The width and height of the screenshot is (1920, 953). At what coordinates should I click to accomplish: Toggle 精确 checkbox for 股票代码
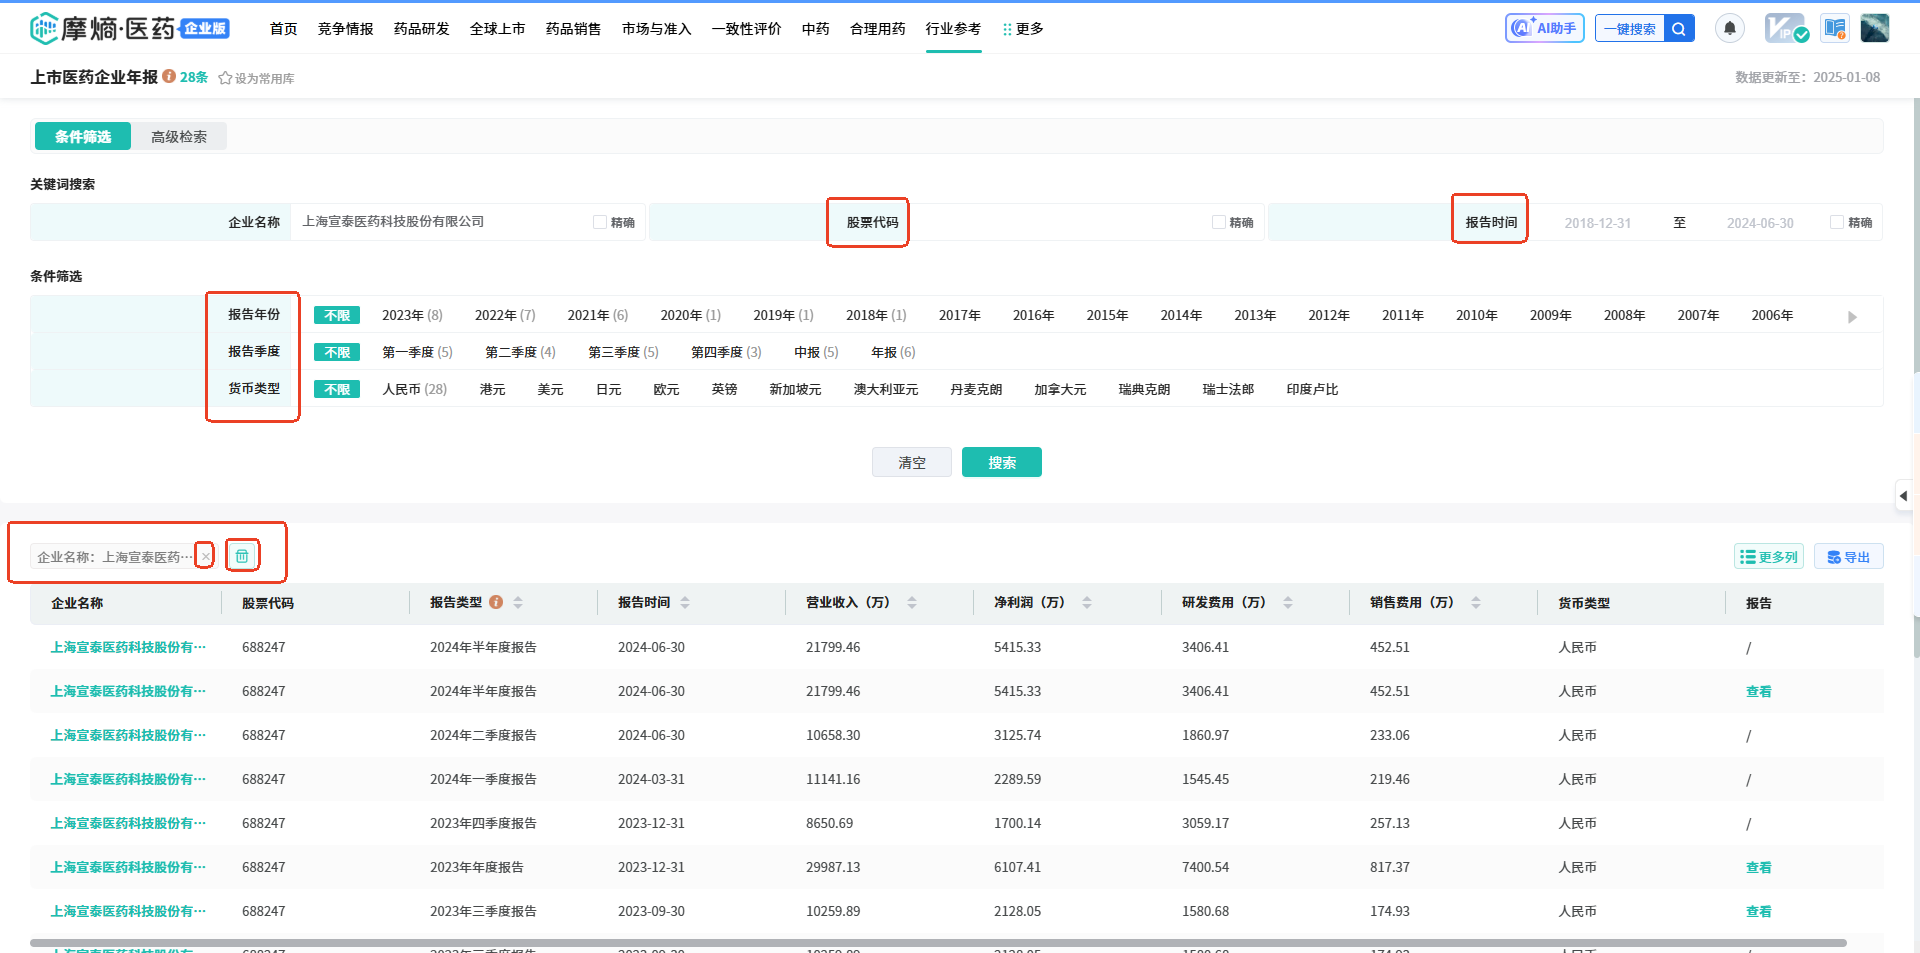pos(1219,222)
